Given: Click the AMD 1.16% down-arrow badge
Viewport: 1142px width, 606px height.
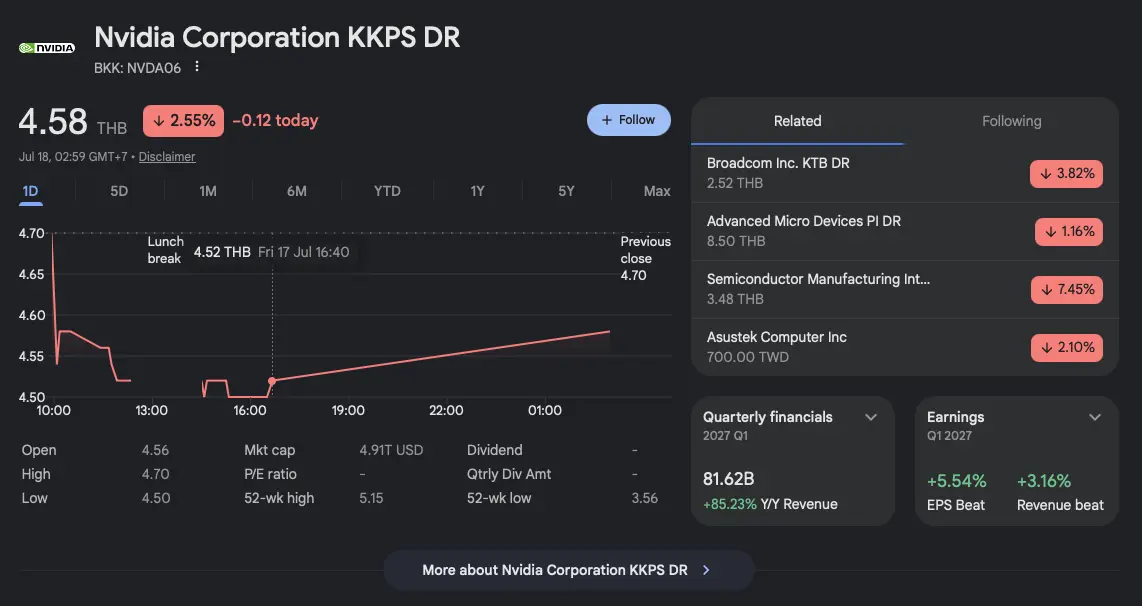Looking at the screenshot, I should point(1068,232).
